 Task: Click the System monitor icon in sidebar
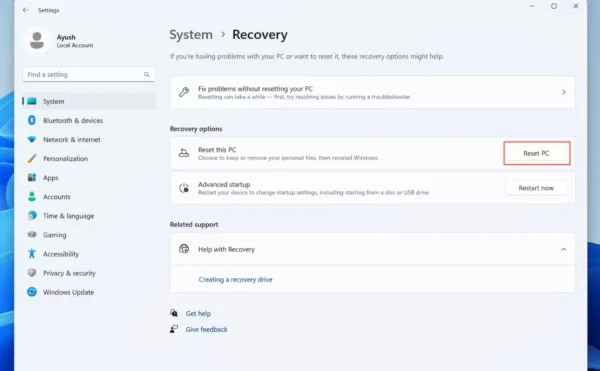[x=32, y=101]
